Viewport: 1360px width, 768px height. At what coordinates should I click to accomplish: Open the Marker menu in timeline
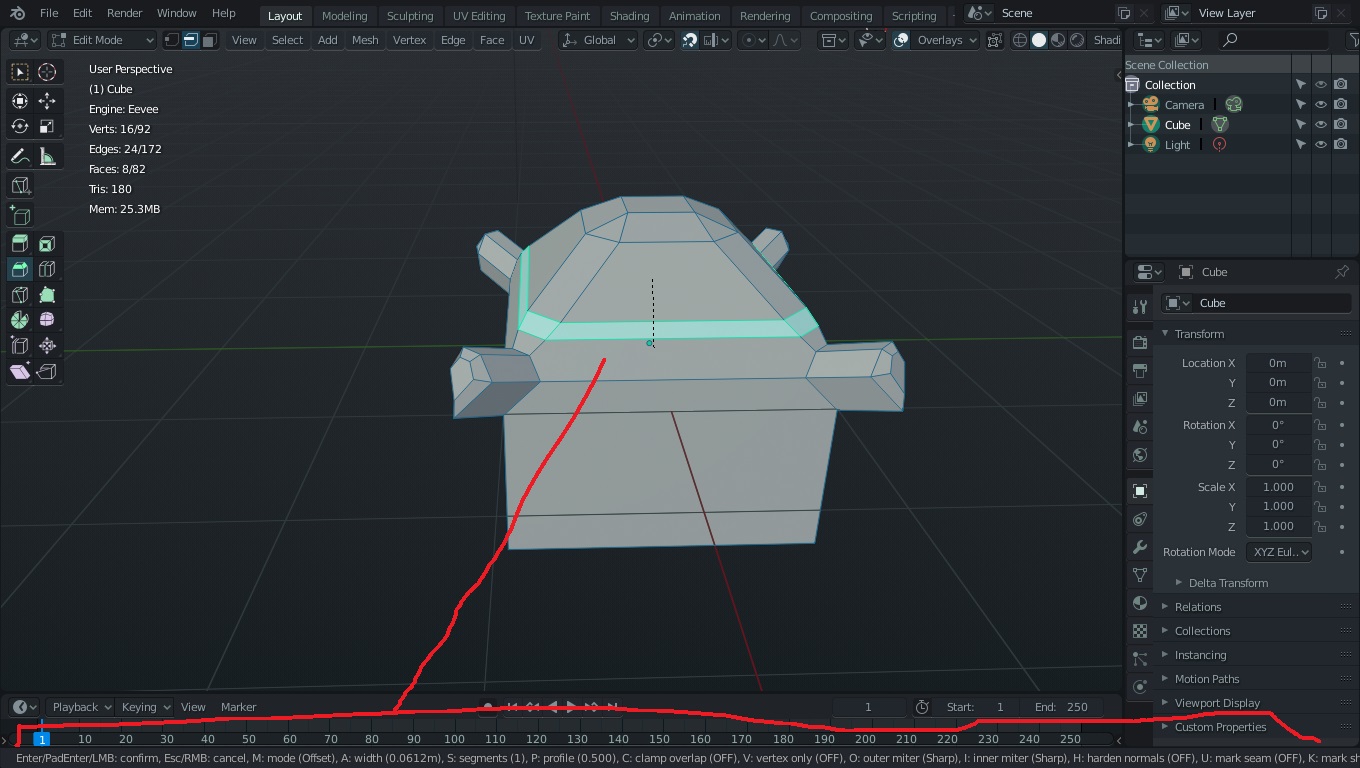pos(239,707)
